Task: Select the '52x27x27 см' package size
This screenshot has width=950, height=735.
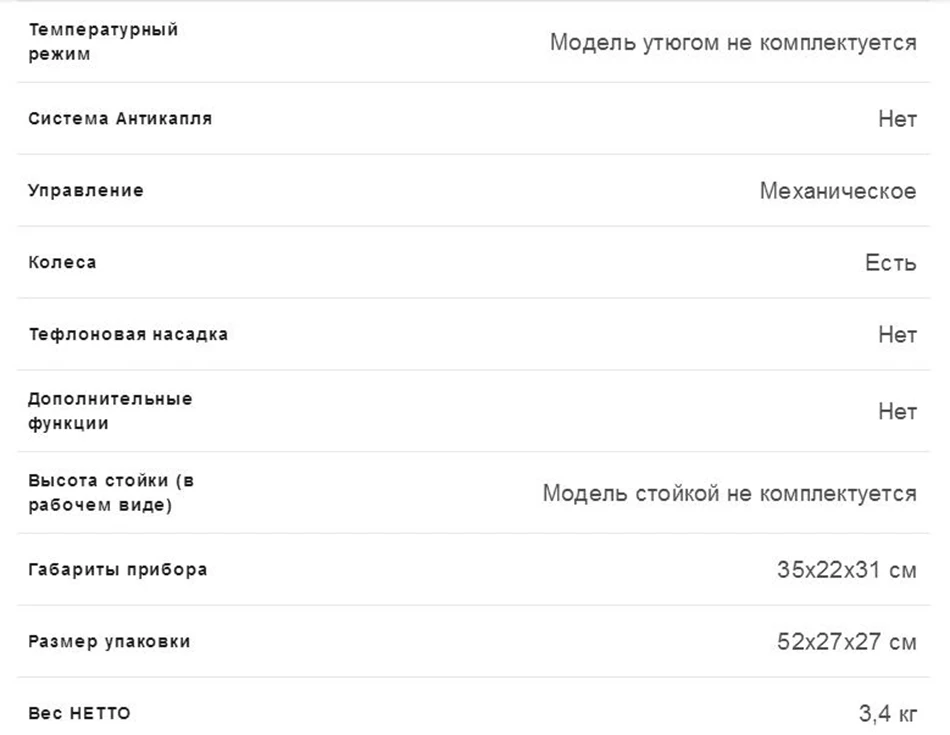Action: point(847,642)
